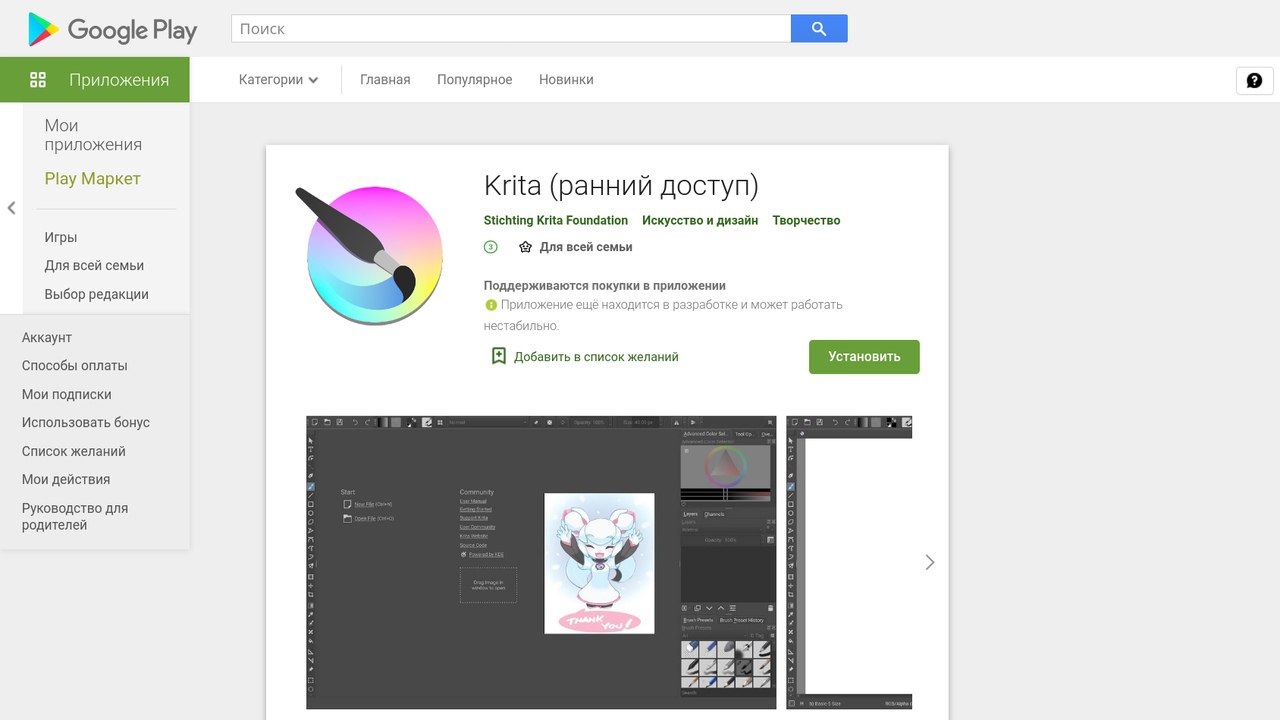Click the blue search magnifier button
The image size is (1280, 720).
point(819,29)
